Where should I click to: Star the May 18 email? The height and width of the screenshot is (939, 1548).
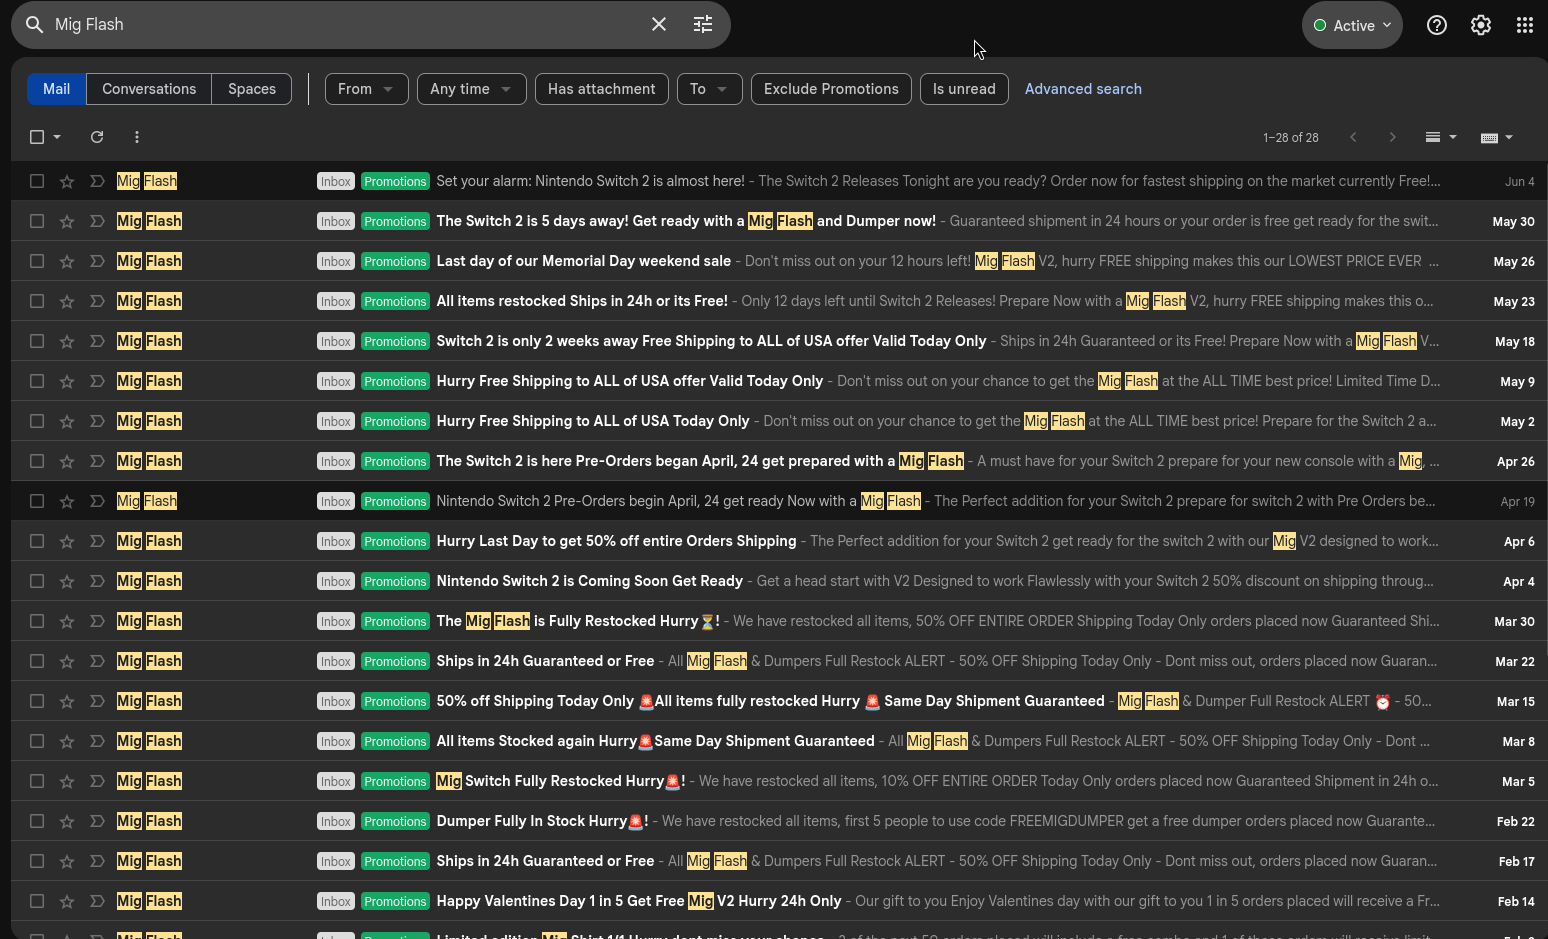click(67, 341)
